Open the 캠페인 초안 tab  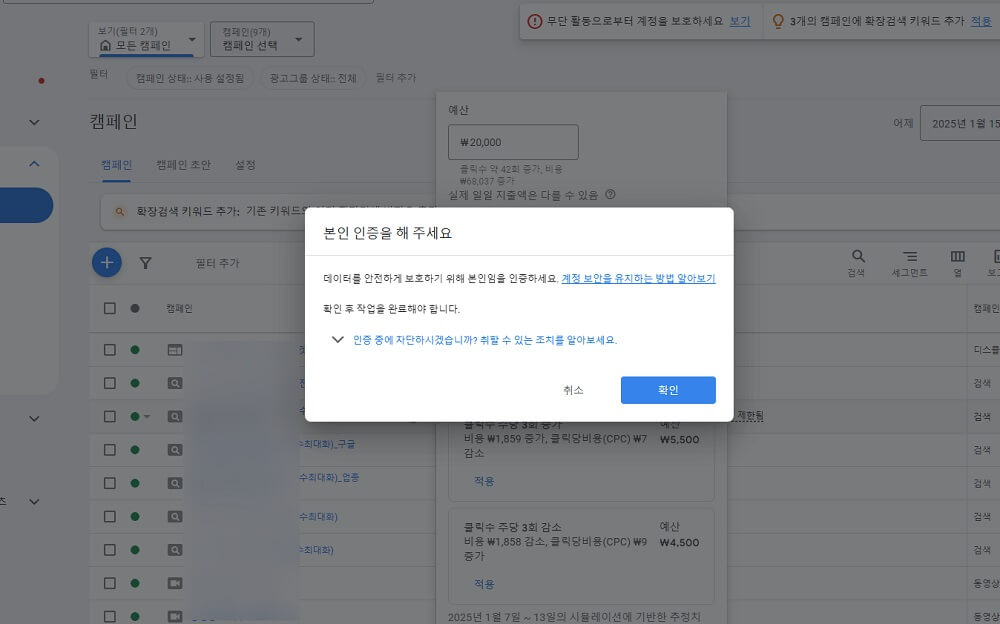tap(181, 166)
